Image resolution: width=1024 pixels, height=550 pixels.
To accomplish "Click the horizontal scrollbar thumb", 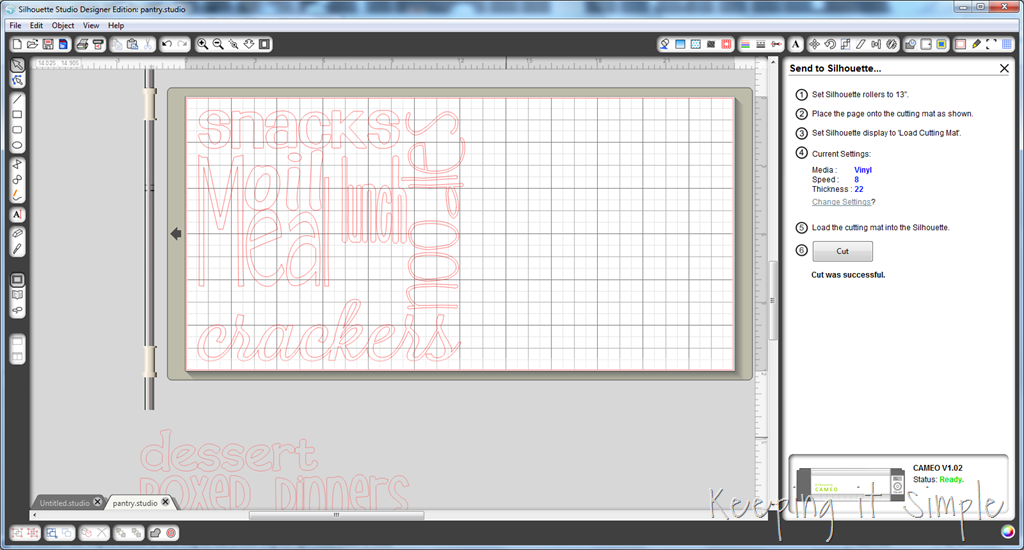I will point(336,515).
